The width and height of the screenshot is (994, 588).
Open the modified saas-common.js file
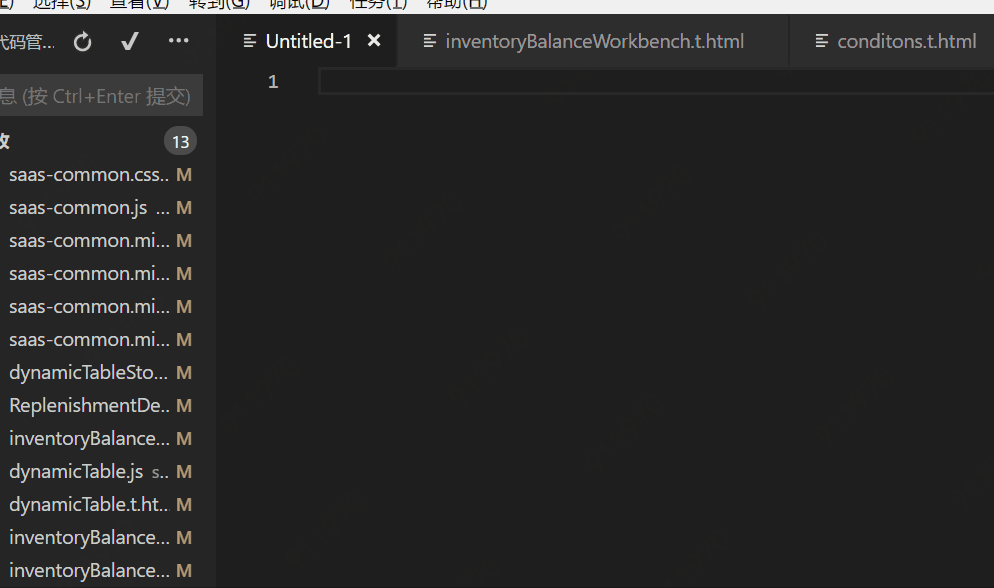[70, 207]
